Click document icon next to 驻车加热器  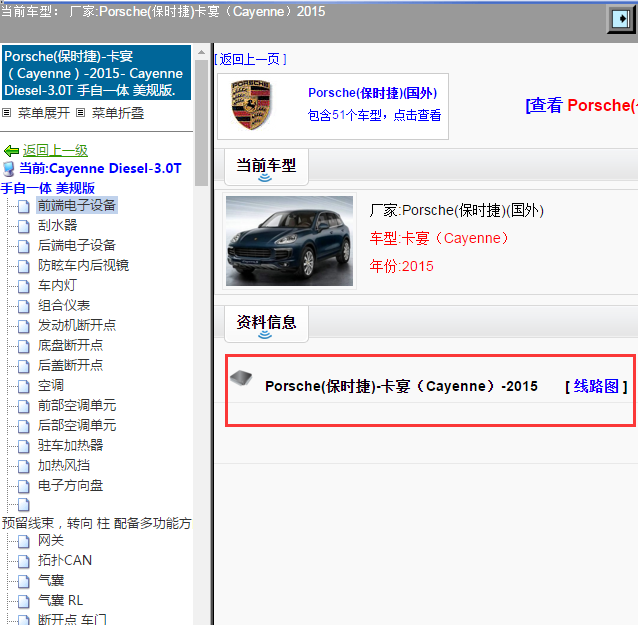pyautogui.click(x=24, y=446)
